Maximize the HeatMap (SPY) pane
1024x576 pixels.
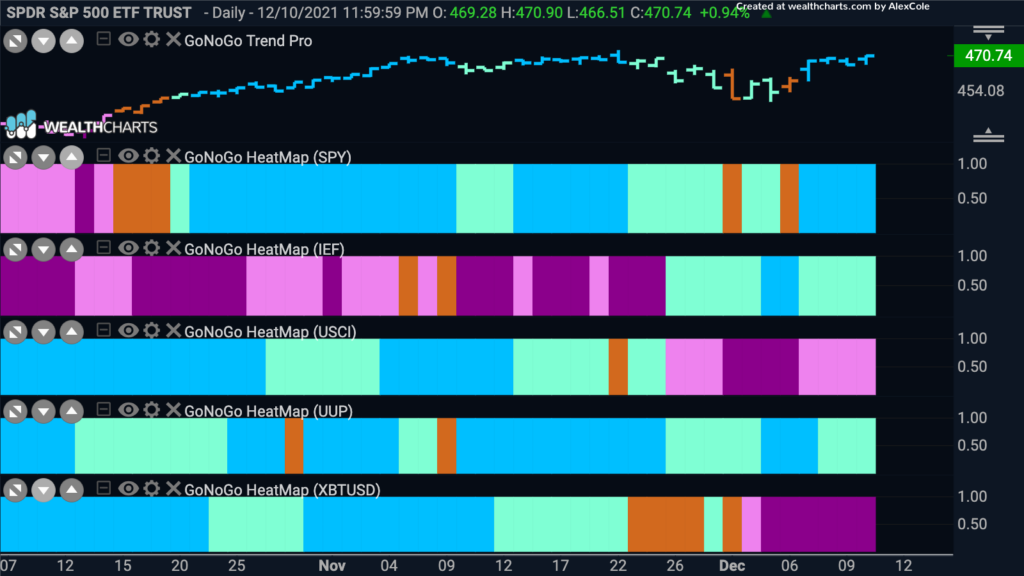click(x=15, y=157)
